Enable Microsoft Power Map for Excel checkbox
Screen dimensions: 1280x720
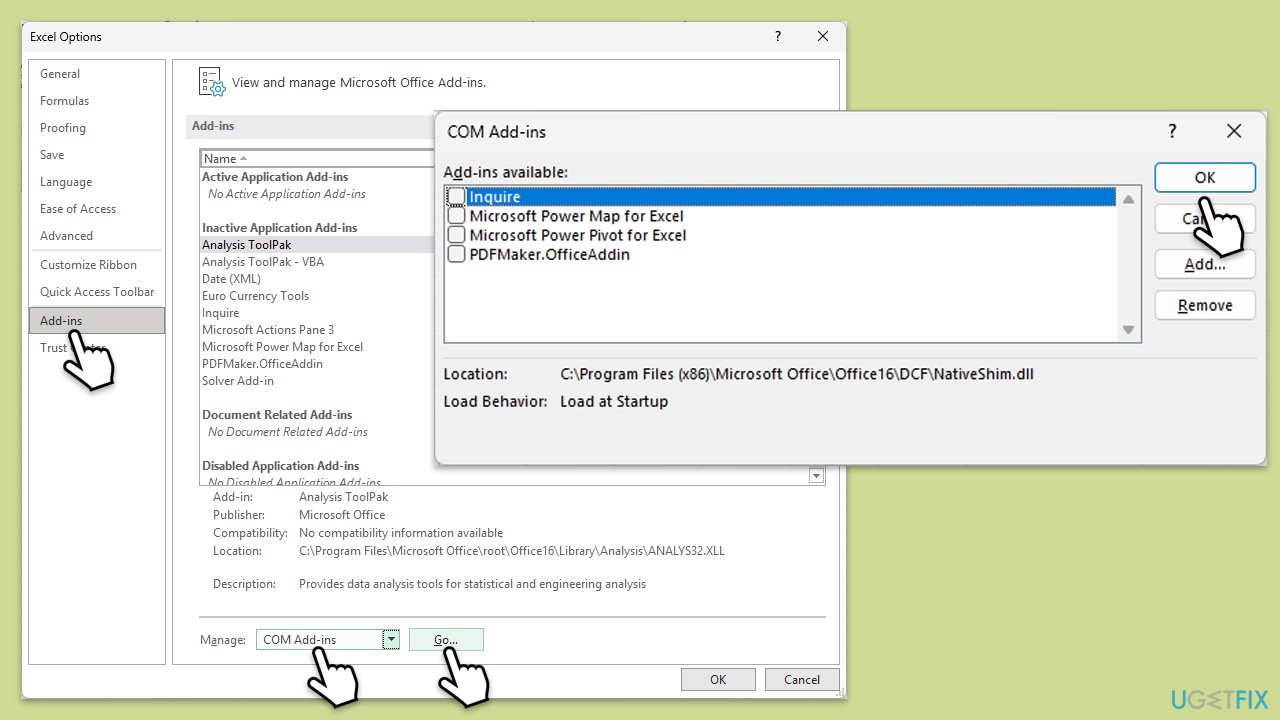[456, 216]
